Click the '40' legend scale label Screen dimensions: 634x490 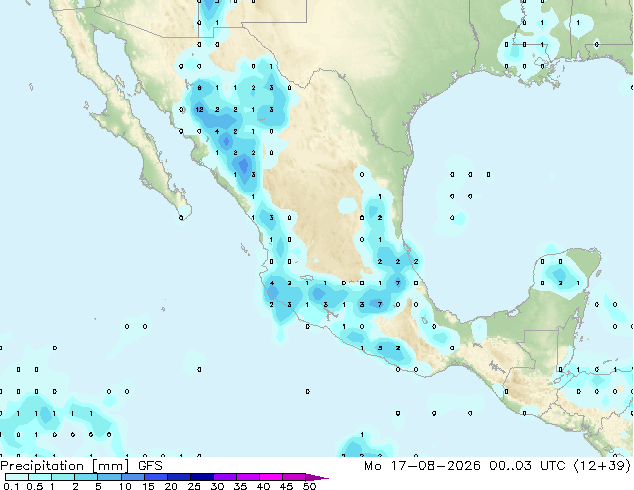tap(263, 486)
